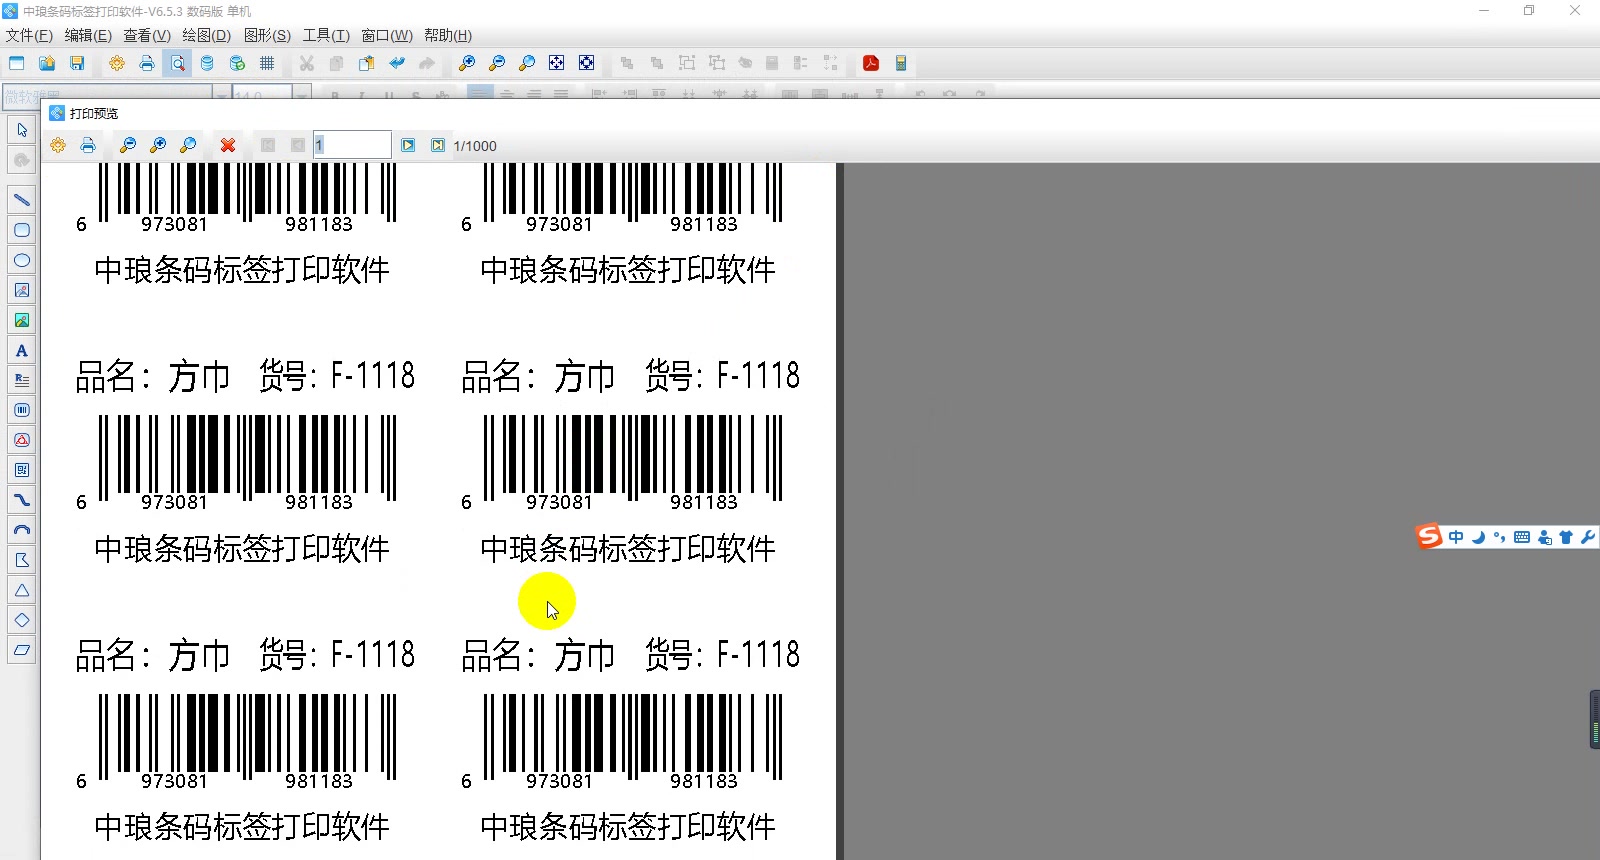The height and width of the screenshot is (860, 1600).
Task: Close preview with red X icon
Action: (228, 145)
